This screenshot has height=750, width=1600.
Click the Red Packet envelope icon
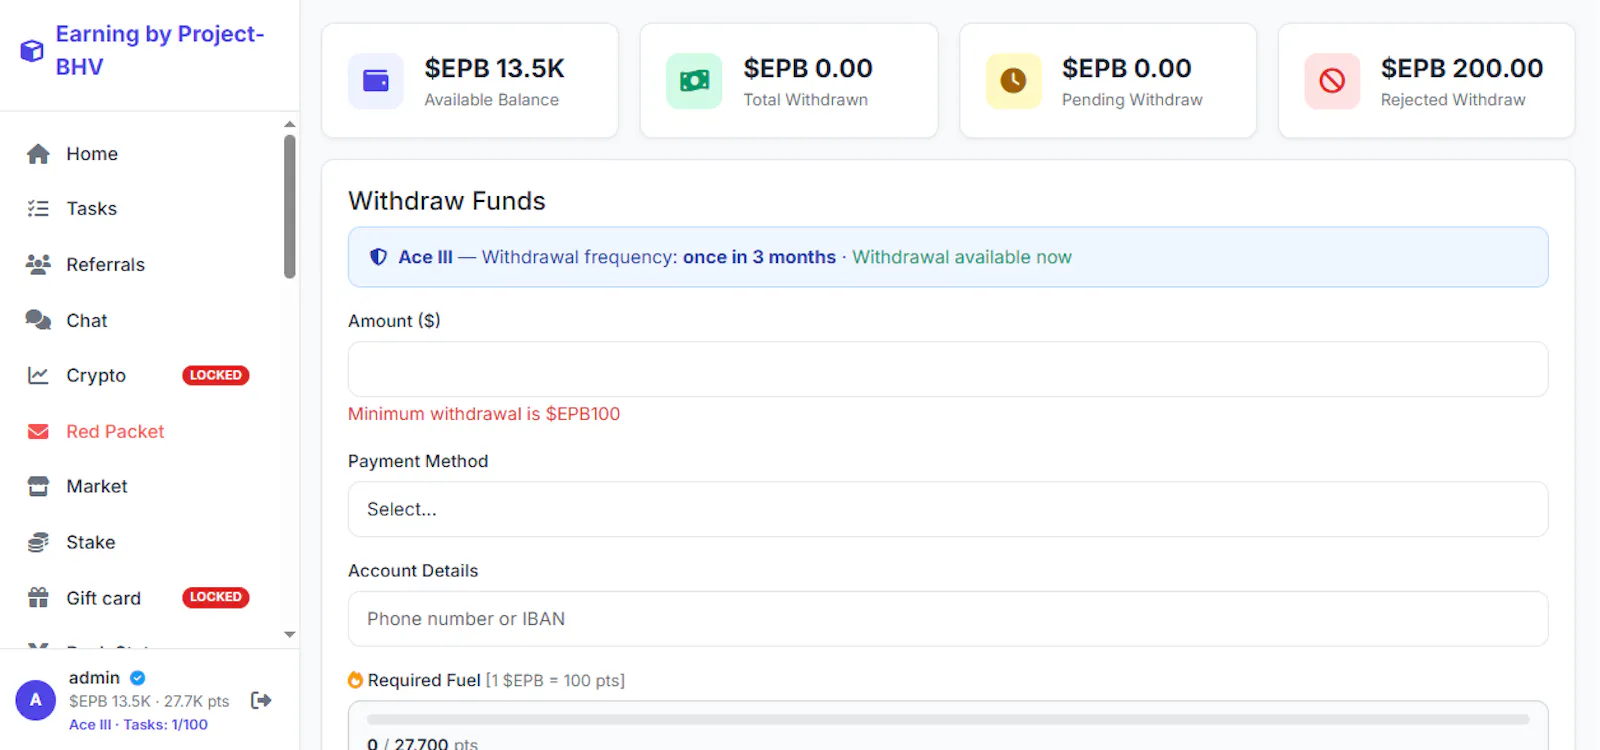coord(38,431)
